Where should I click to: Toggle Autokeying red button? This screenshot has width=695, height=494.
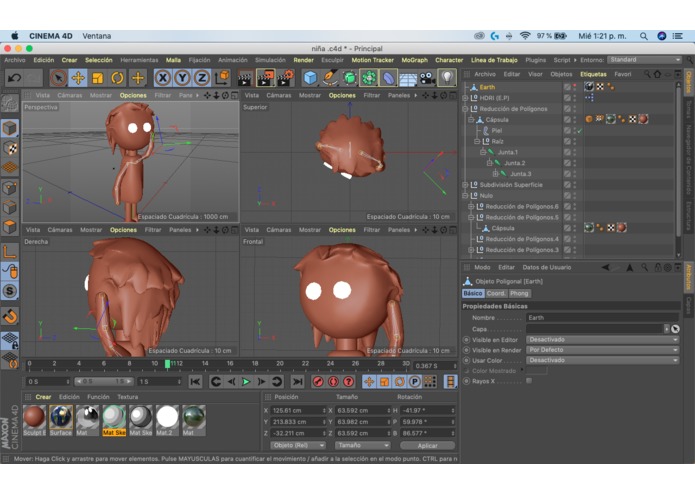(x=333, y=381)
